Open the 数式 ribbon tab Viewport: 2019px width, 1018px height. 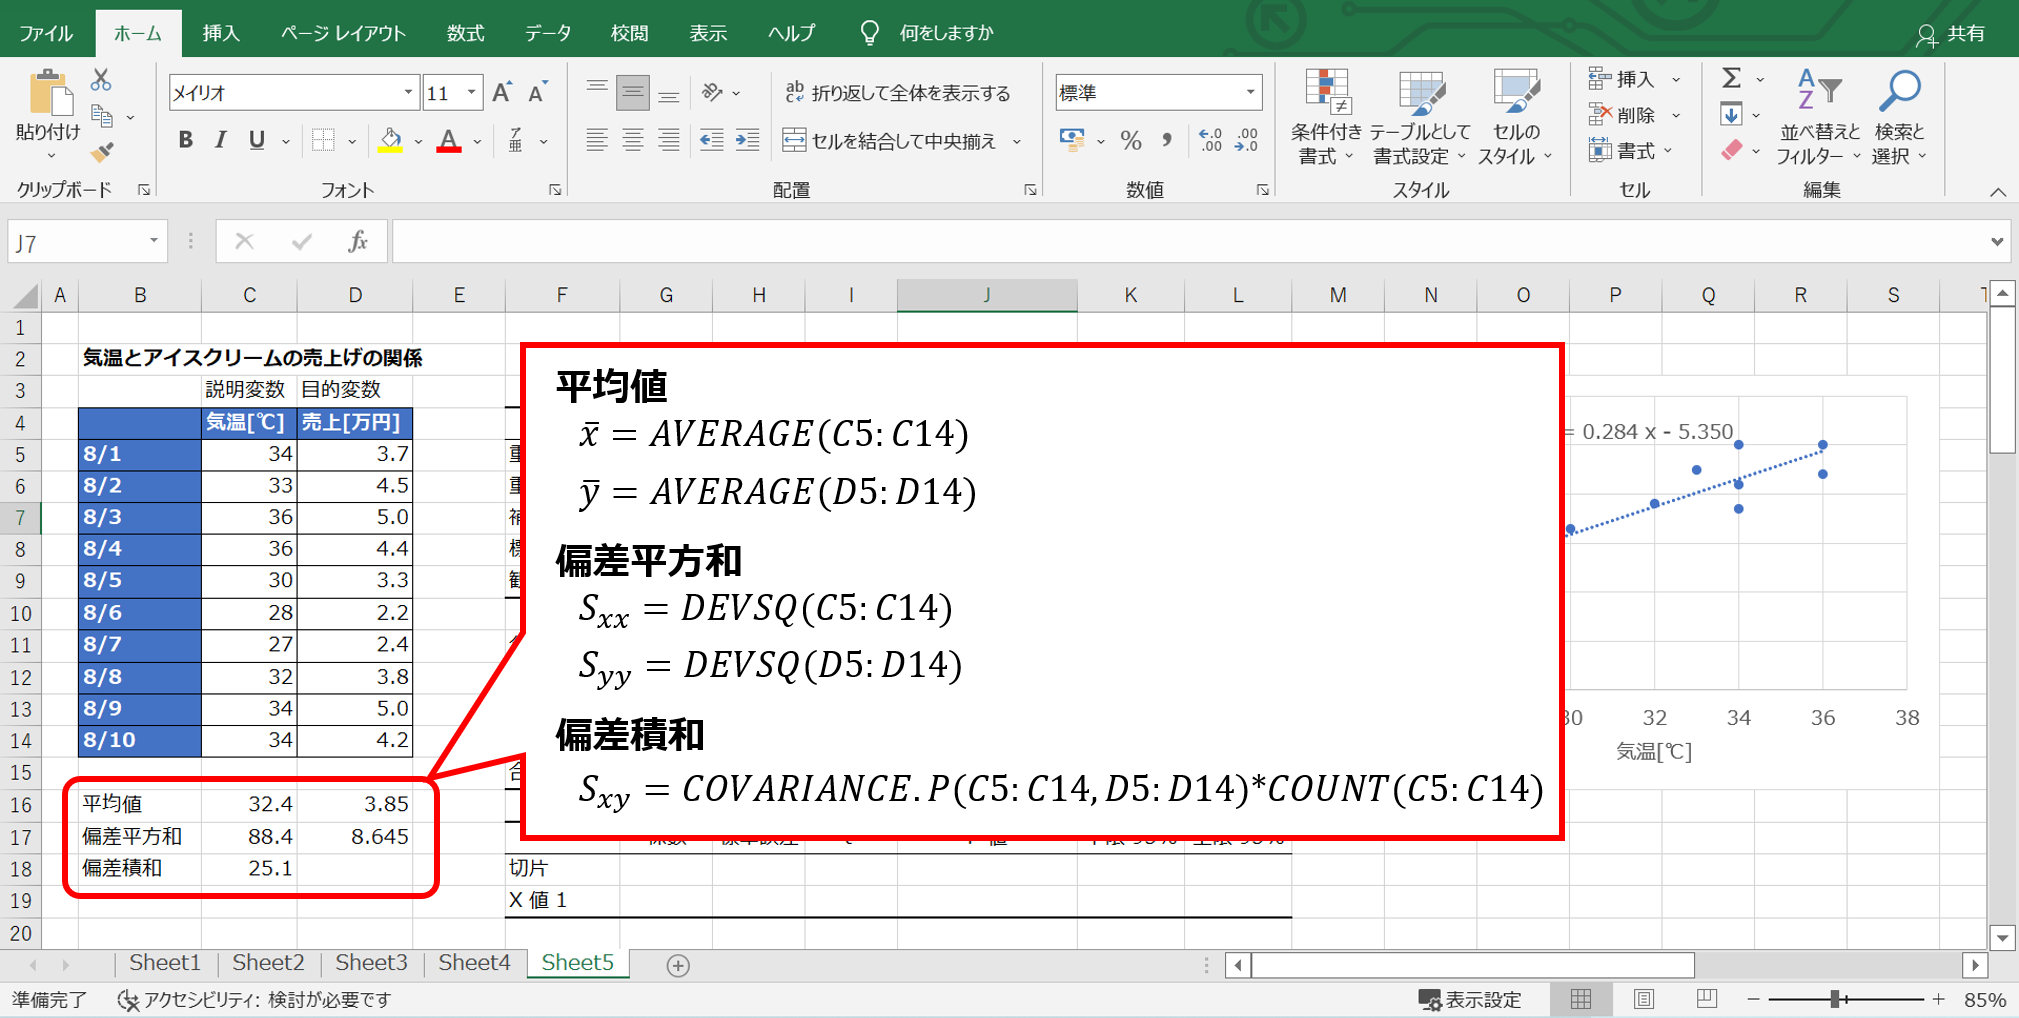[x=465, y=33]
